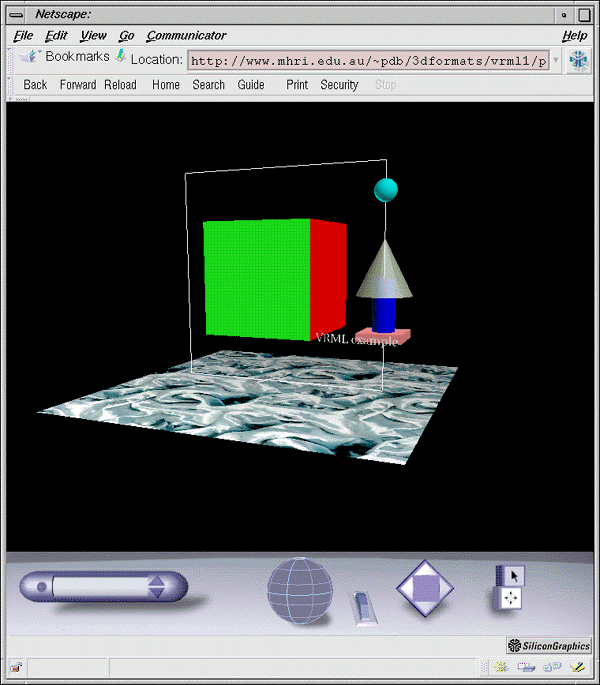Open the Help menu

tap(574, 36)
